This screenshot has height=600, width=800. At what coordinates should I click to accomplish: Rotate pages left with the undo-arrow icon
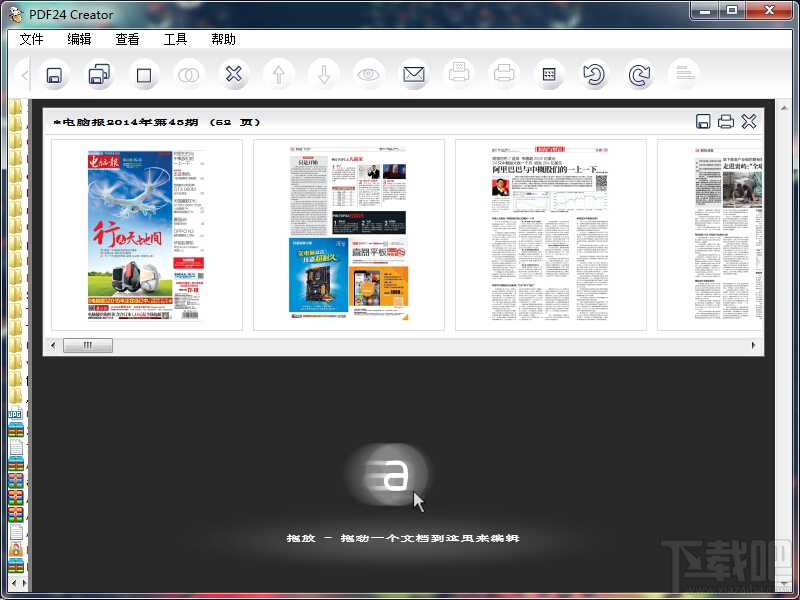[x=594, y=74]
